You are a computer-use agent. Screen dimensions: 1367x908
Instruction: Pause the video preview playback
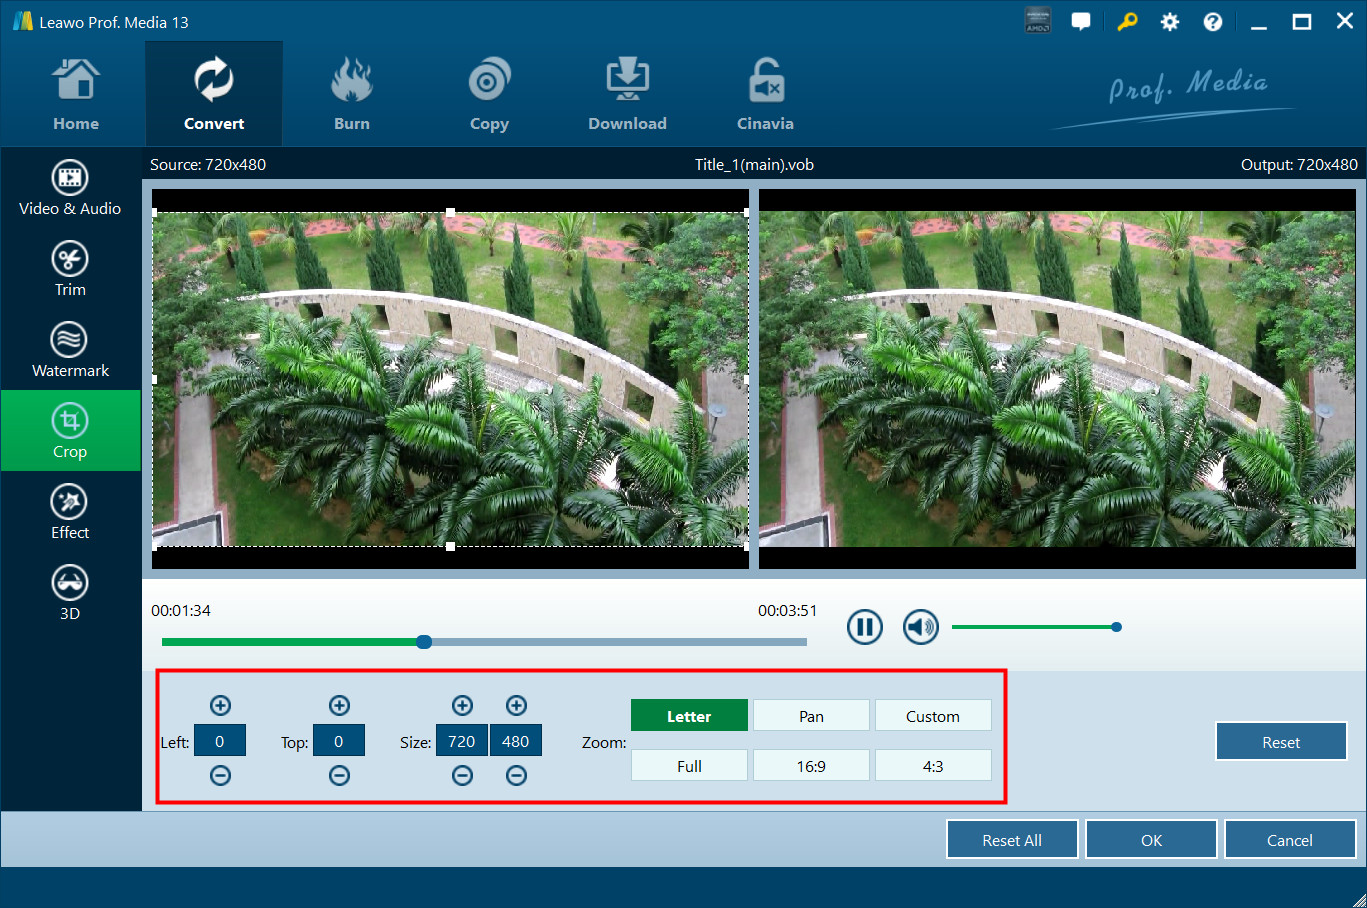[864, 627]
